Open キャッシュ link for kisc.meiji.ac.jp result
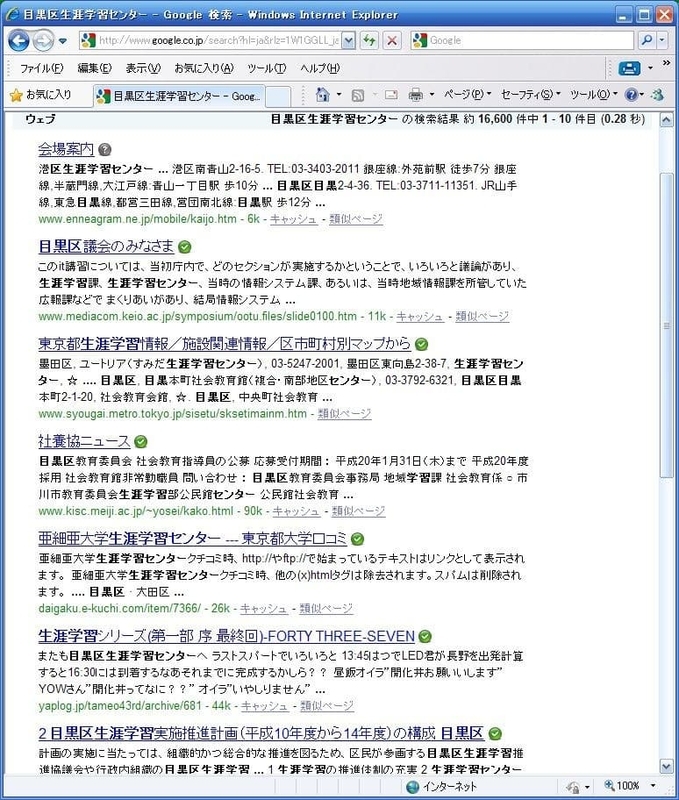 point(296,511)
